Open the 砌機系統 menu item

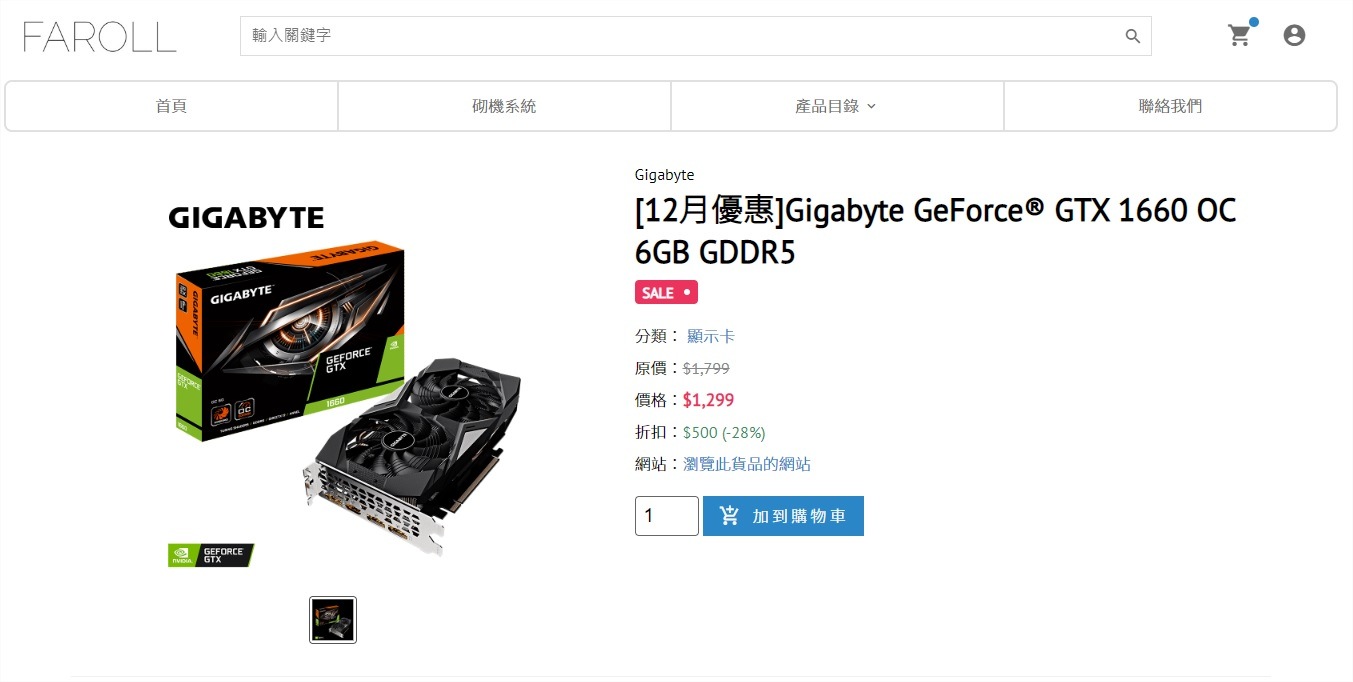[504, 106]
